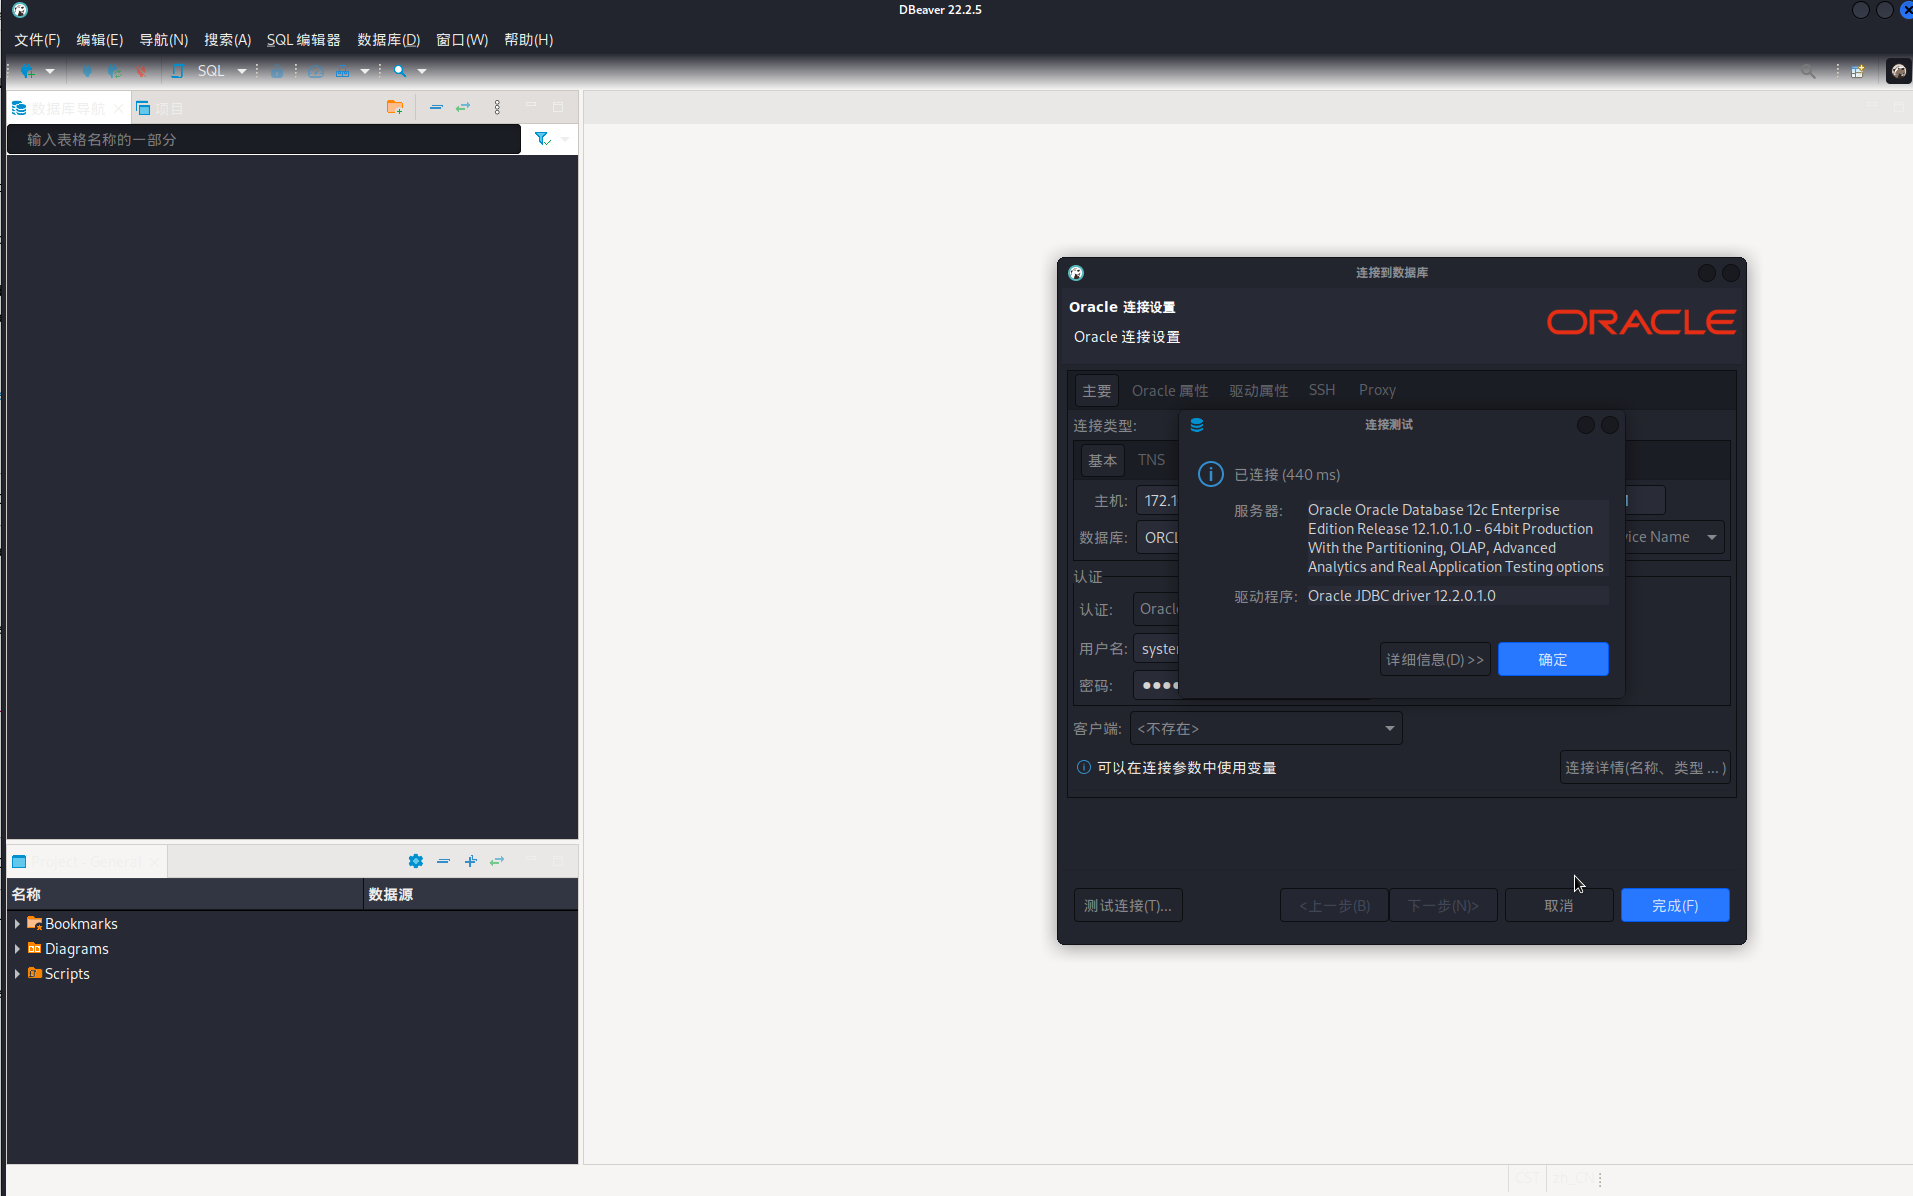The height and width of the screenshot is (1196, 1913).
Task: Click the filter funnel icon in navigator
Action: tap(542, 139)
